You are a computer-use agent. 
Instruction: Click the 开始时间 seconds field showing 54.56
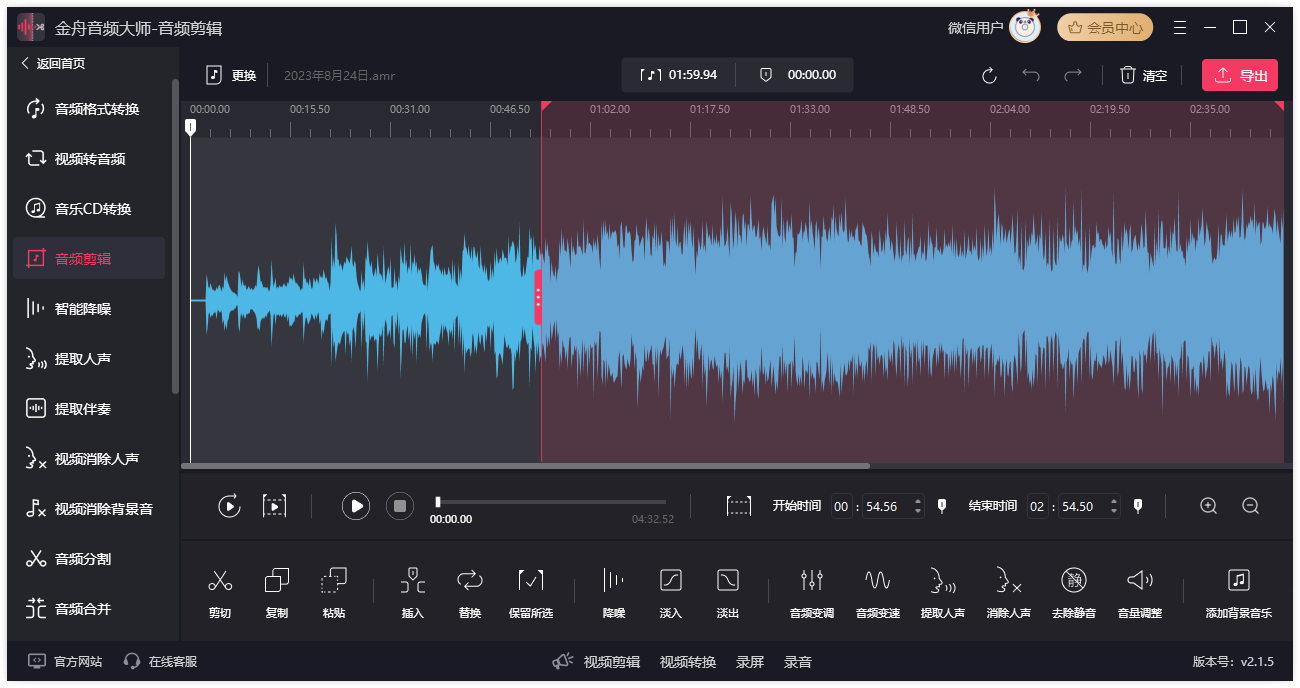click(882, 507)
